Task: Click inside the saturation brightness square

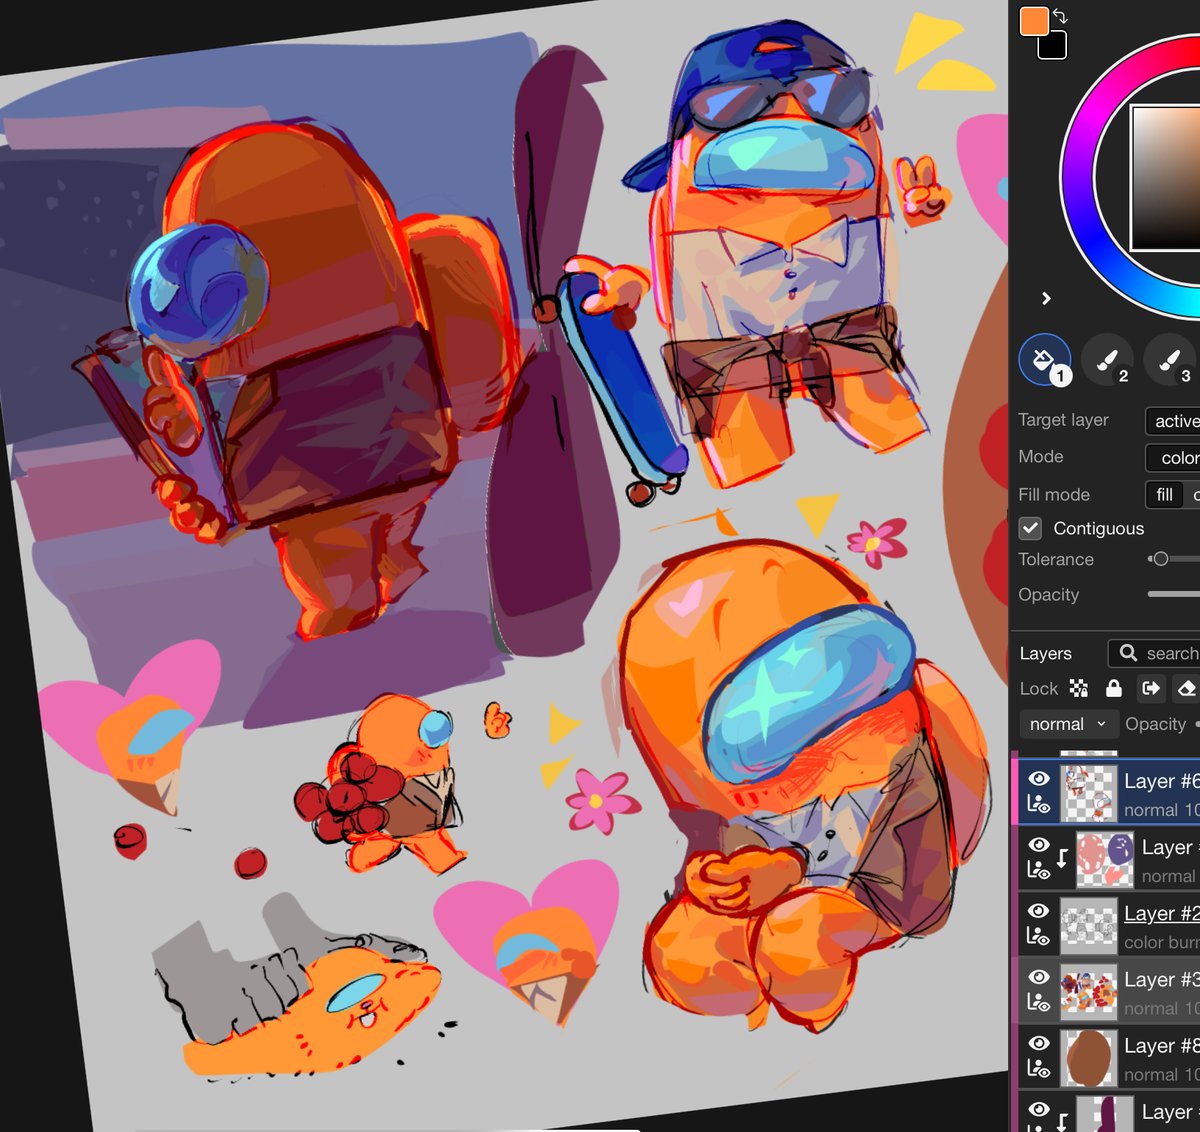Action: point(1166,177)
